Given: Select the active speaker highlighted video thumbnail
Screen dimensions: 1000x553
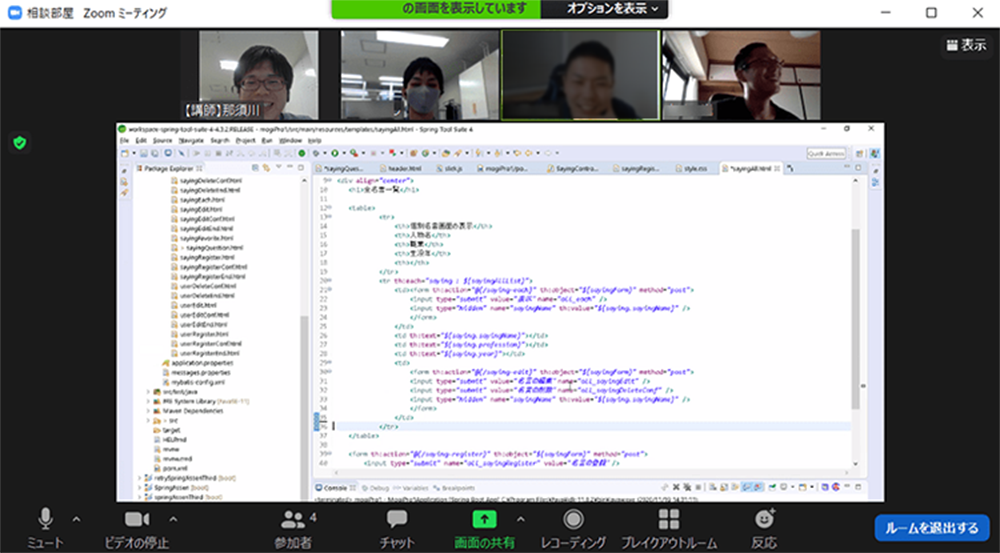Looking at the screenshot, I should [x=580, y=75].
